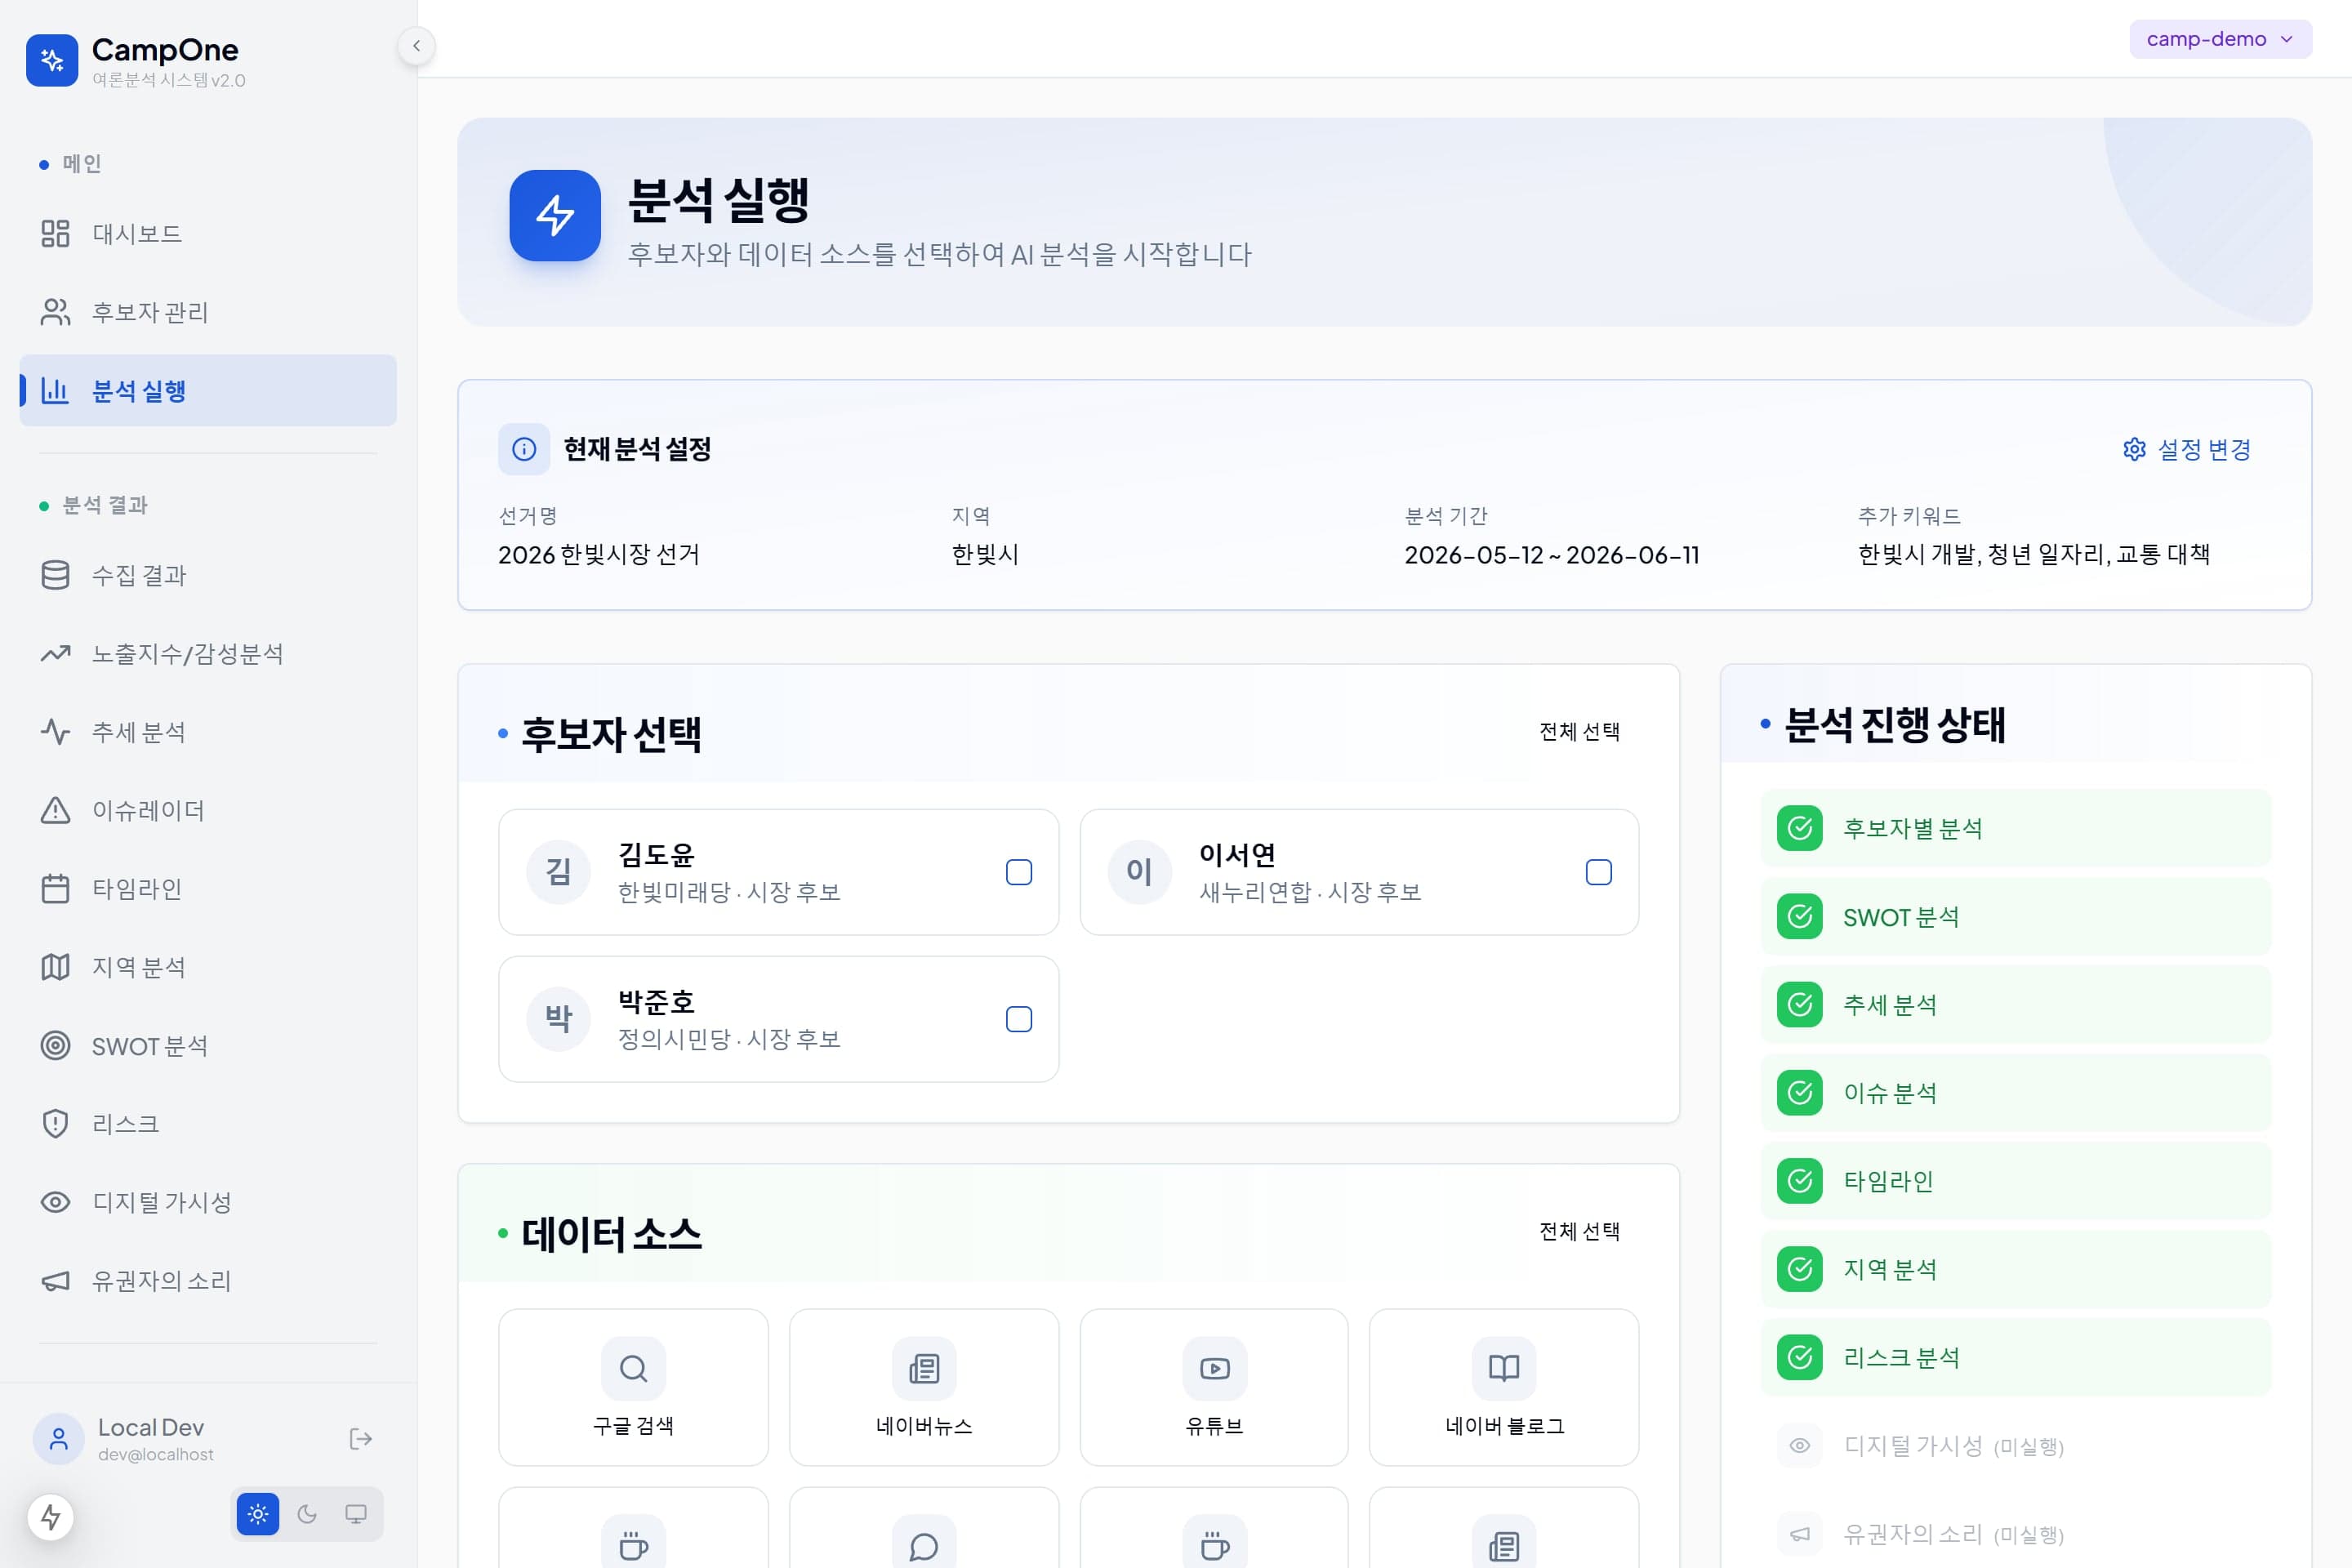Select the 네이버 블로그 data source card
Viewport: 2352px width, 1568px height.
point(1504,1387)
